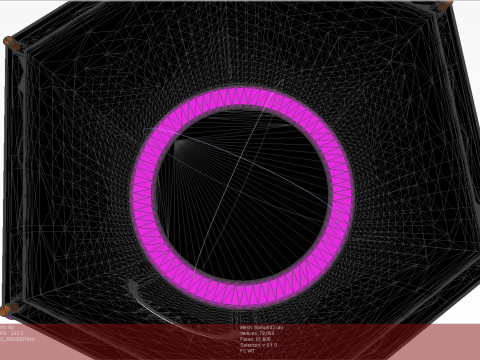Click the "Faces: 61,806" info line

click(x=255, y=339)
